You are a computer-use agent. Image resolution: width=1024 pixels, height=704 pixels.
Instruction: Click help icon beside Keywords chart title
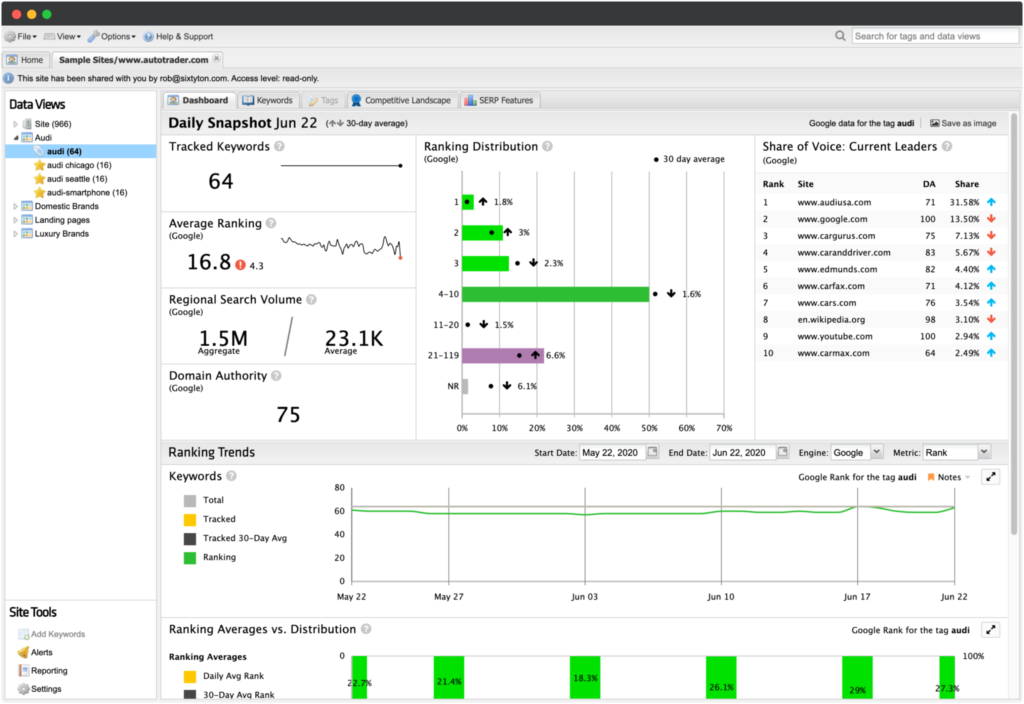231,476
